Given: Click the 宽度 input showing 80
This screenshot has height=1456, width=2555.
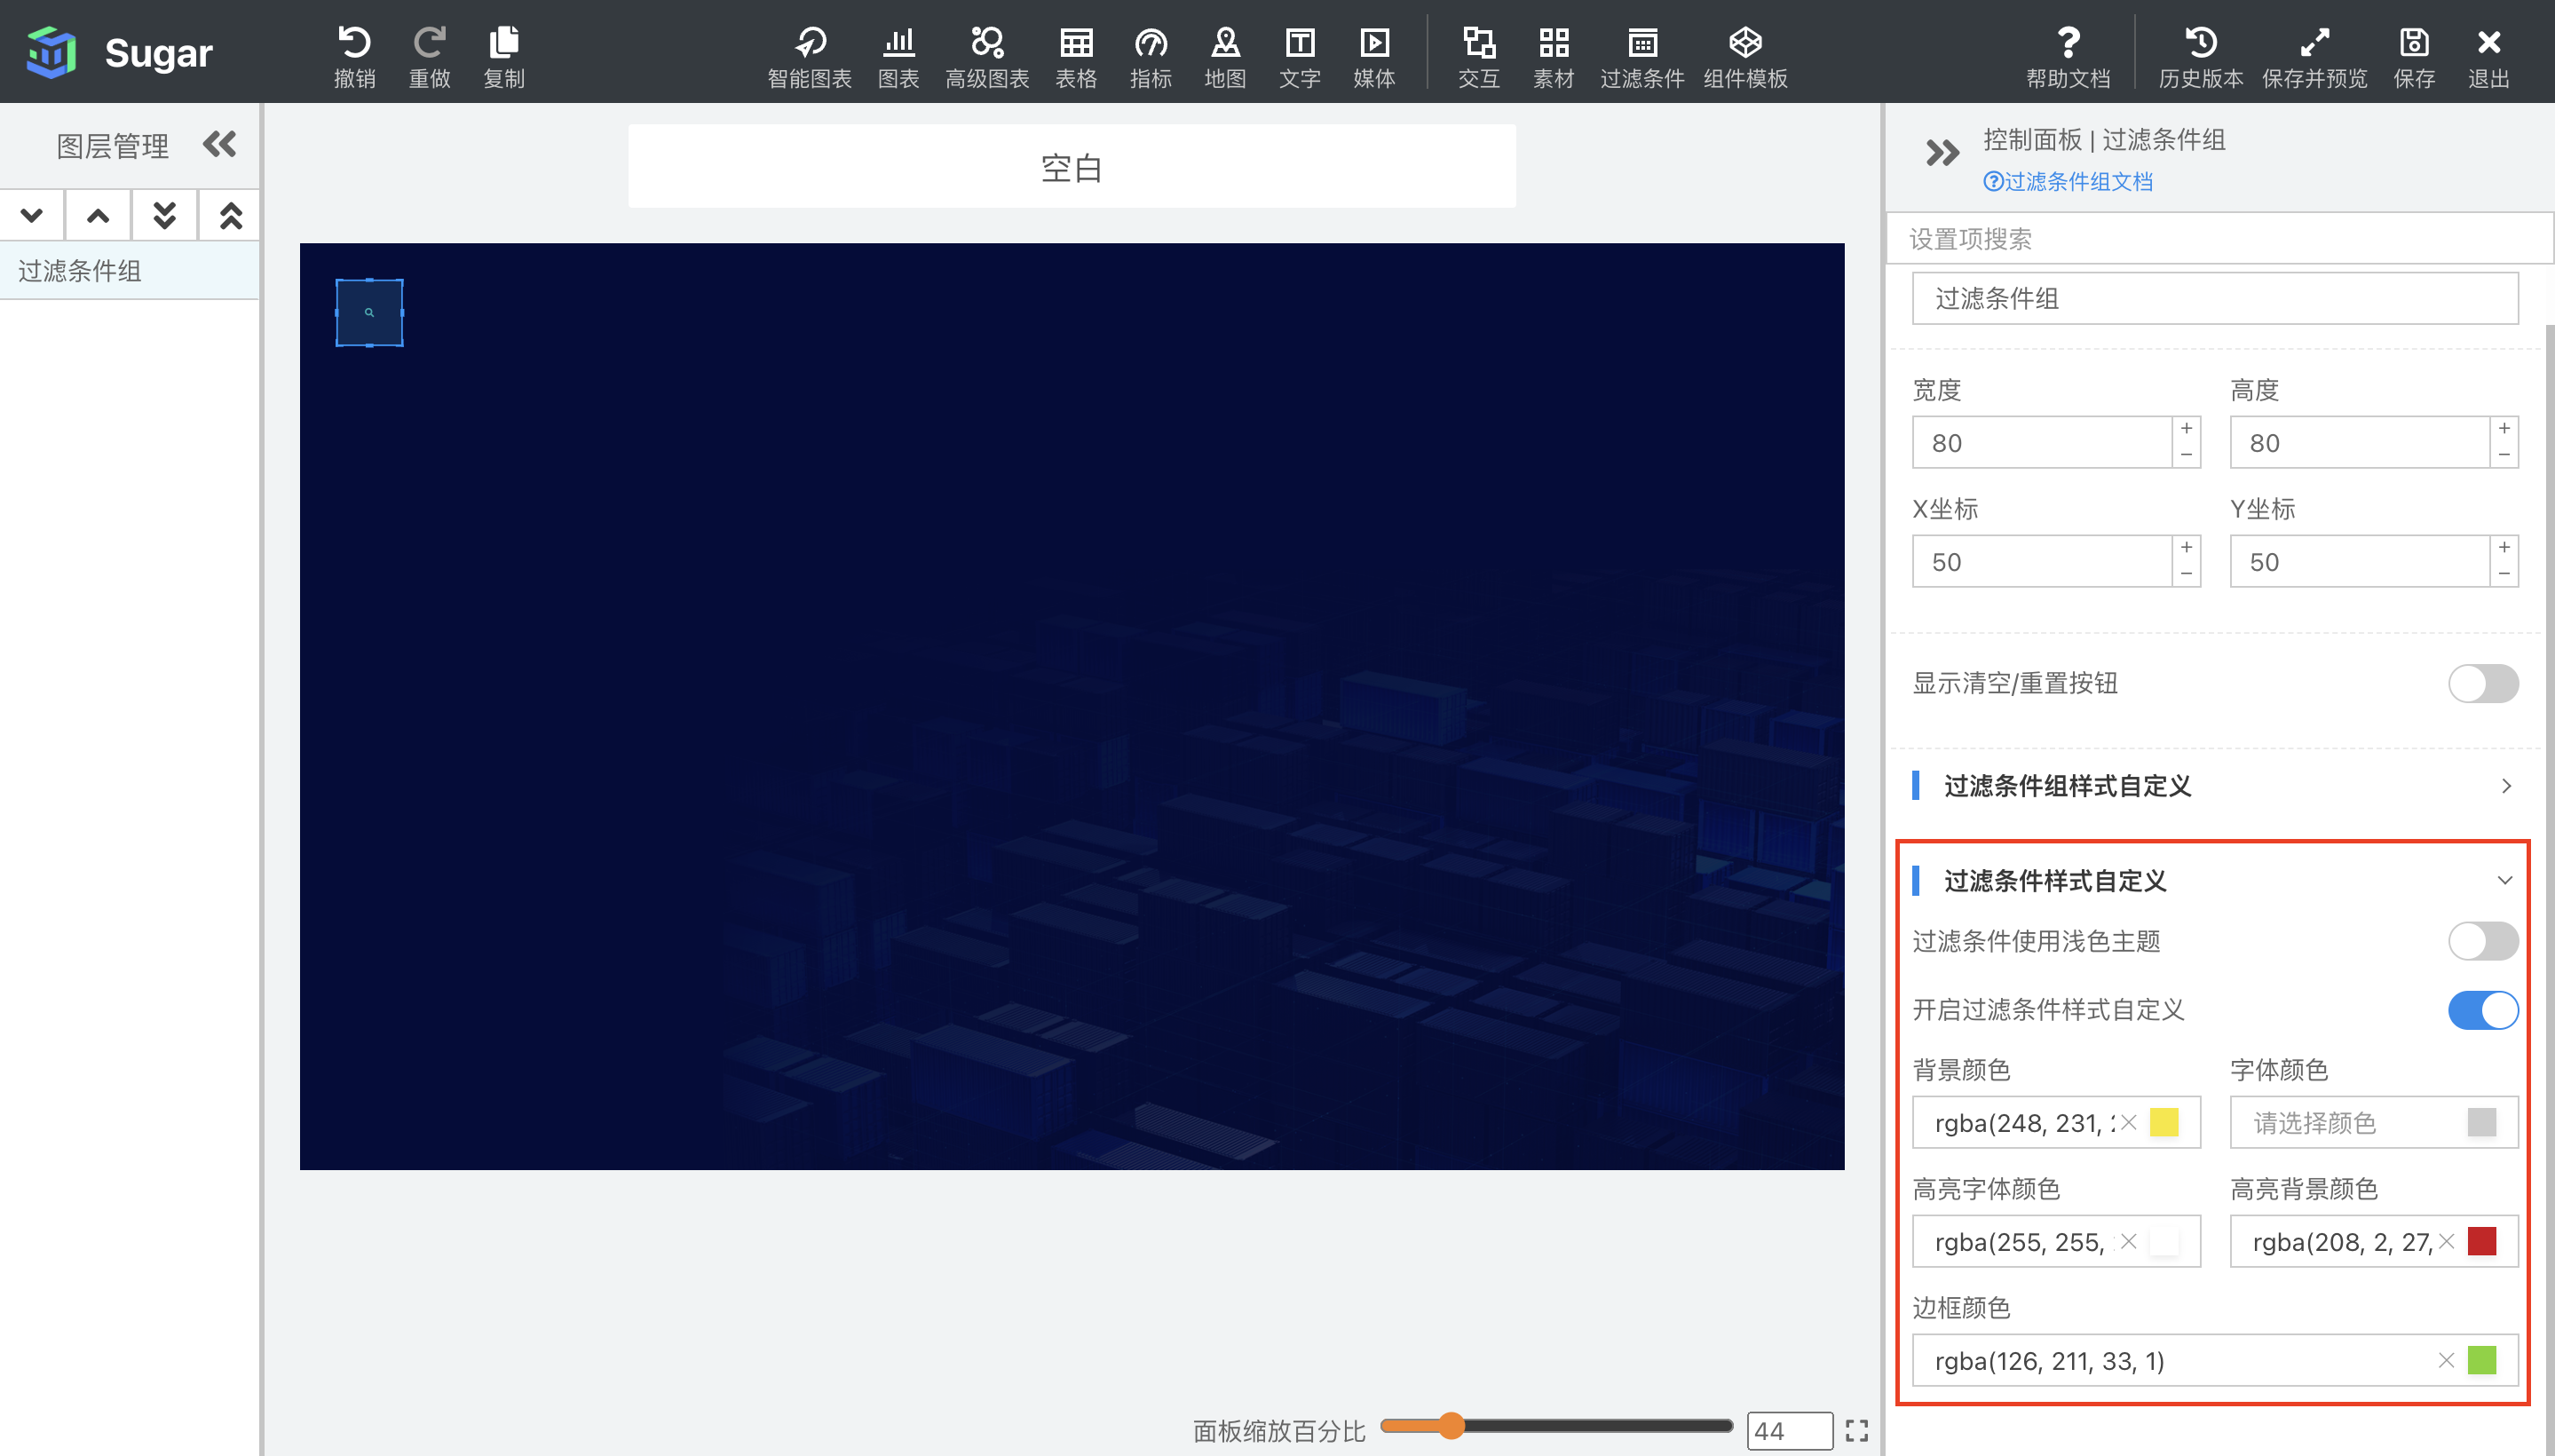Looking at the screenshot, I should (x=2041, y=443).
